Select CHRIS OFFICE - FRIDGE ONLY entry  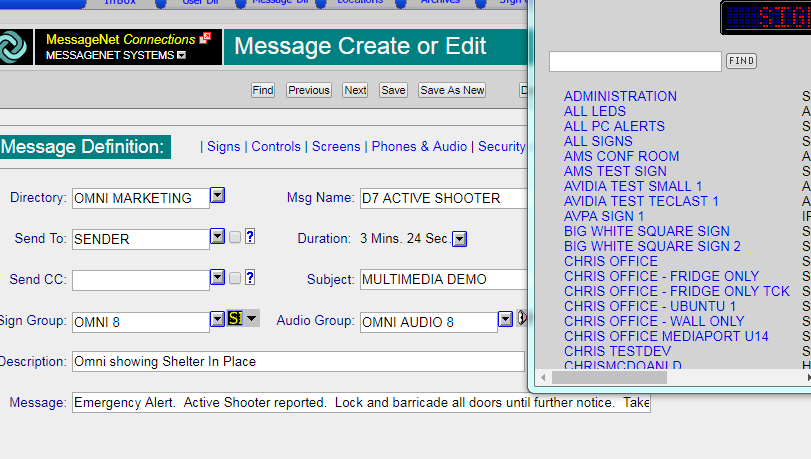pyautogui.click(x=662, y=276)
